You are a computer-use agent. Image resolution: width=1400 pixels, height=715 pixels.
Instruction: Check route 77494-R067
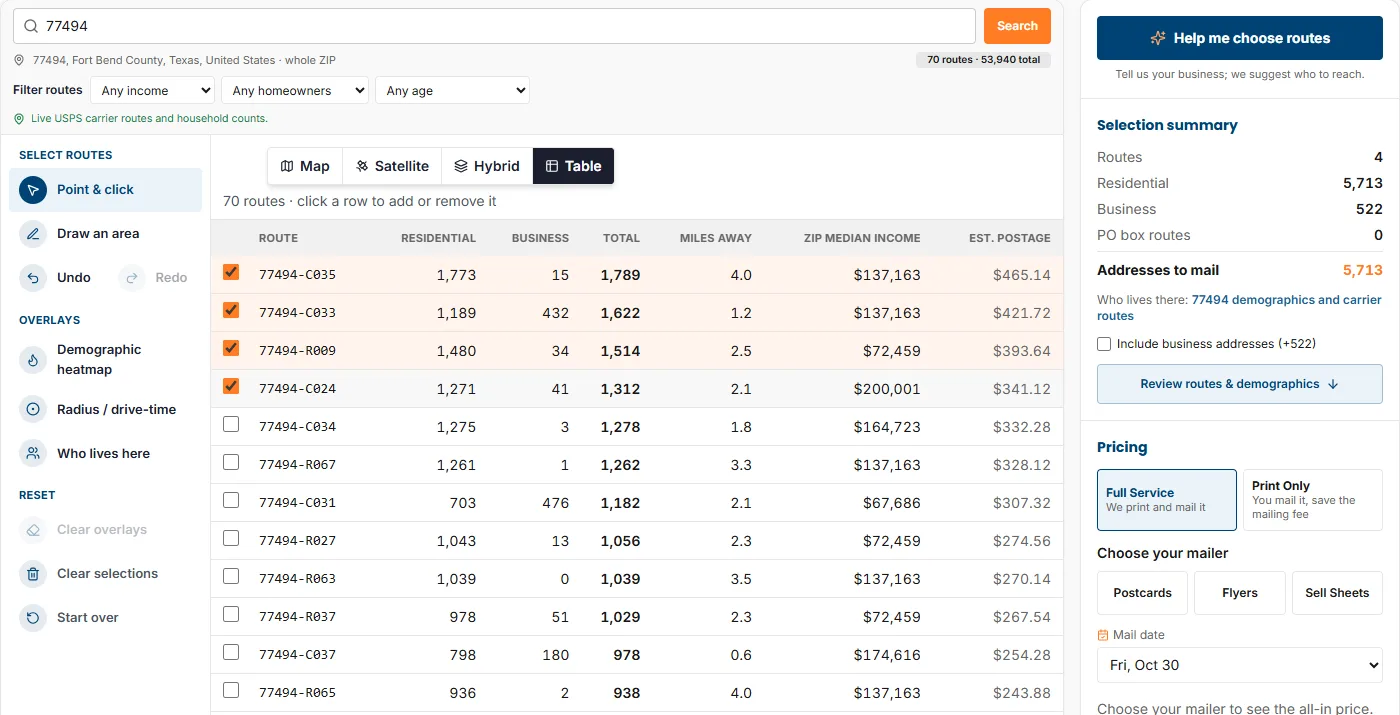(x=231, y=462)
